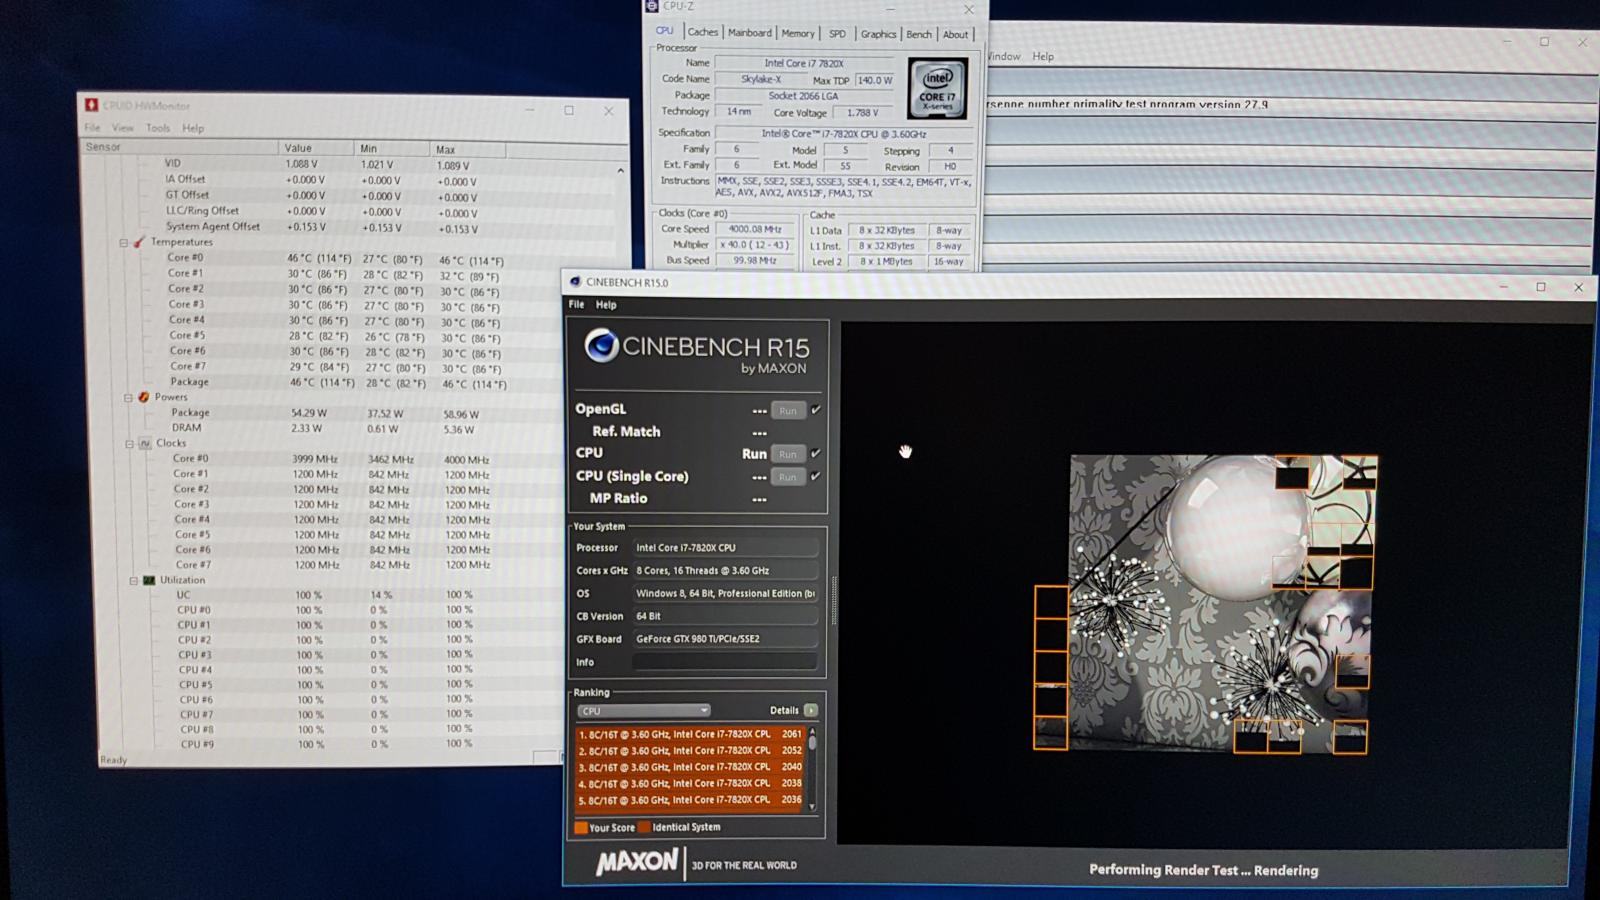This screenshot has width=1600, height=900.
Task: Run the CPU (Single Core) test
Action: tap(788, 477)
